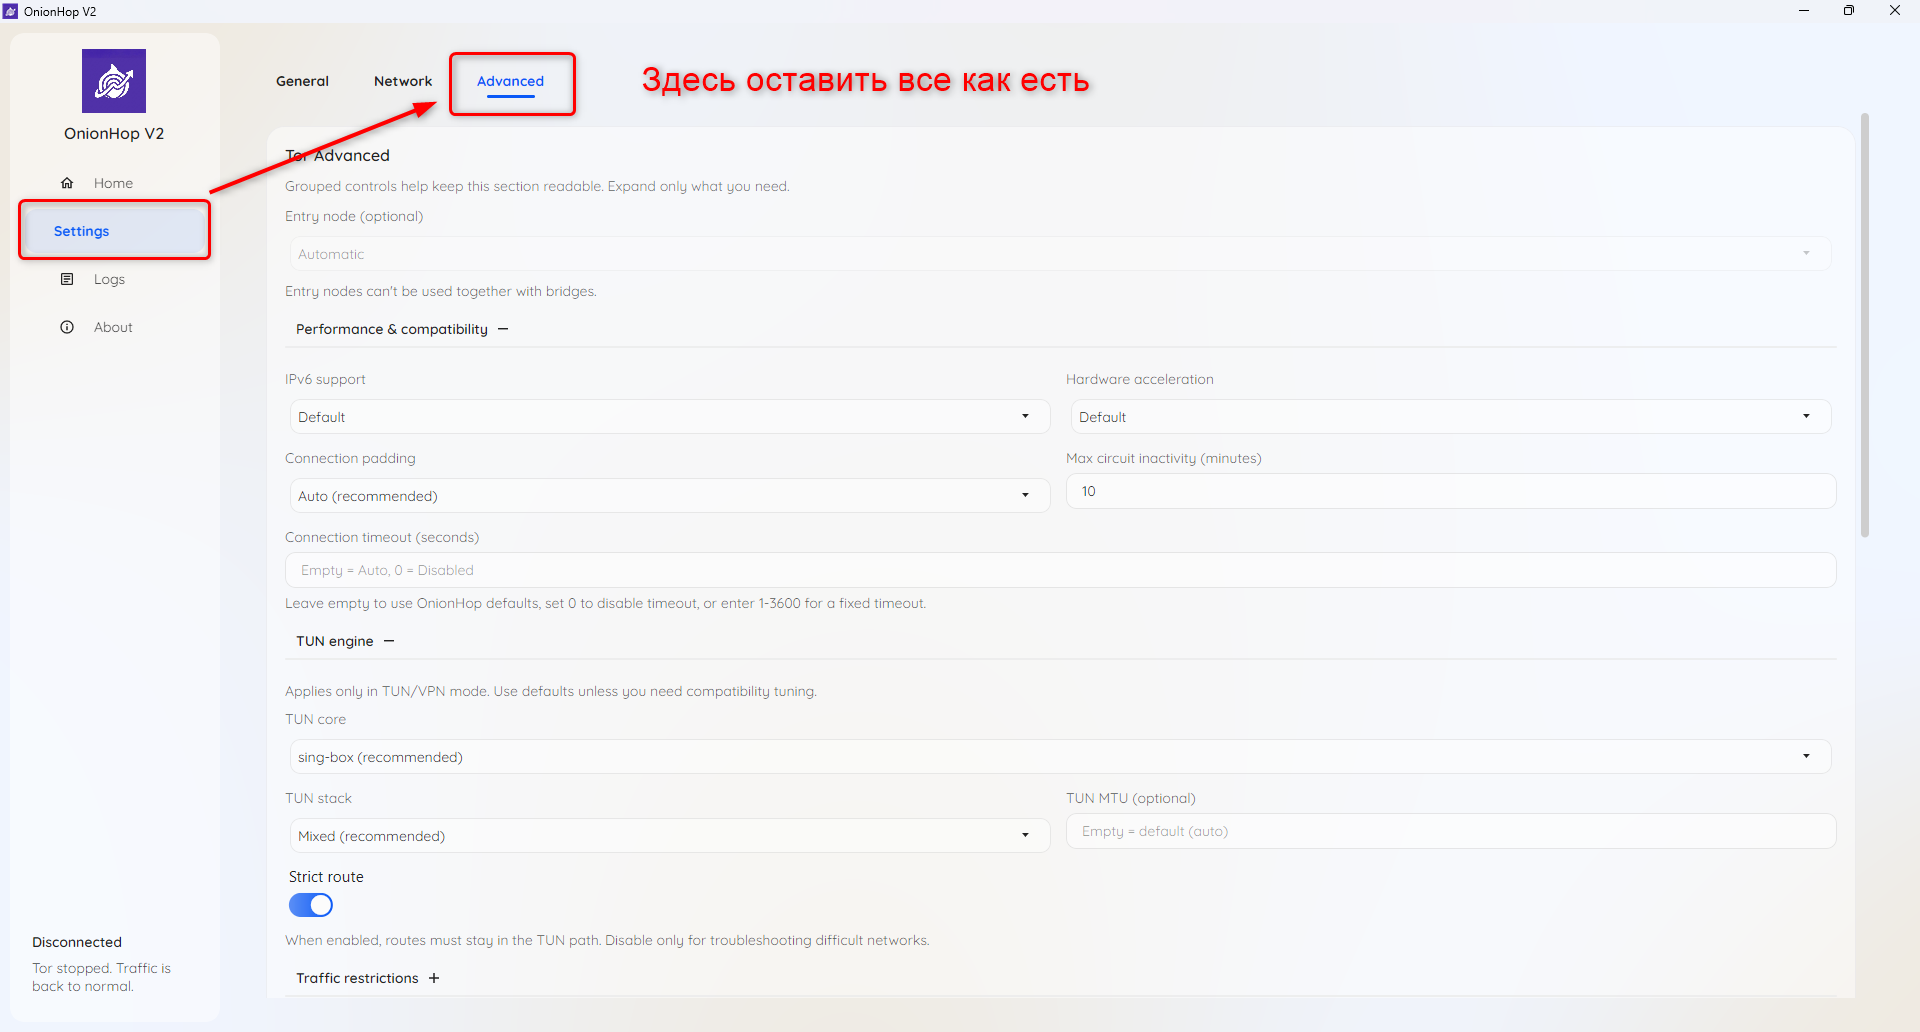1920x1032 pixels.
Task: Click the 'Tor stopped. Traffic is back to normal.' text
Action: (x=101, y=977)
